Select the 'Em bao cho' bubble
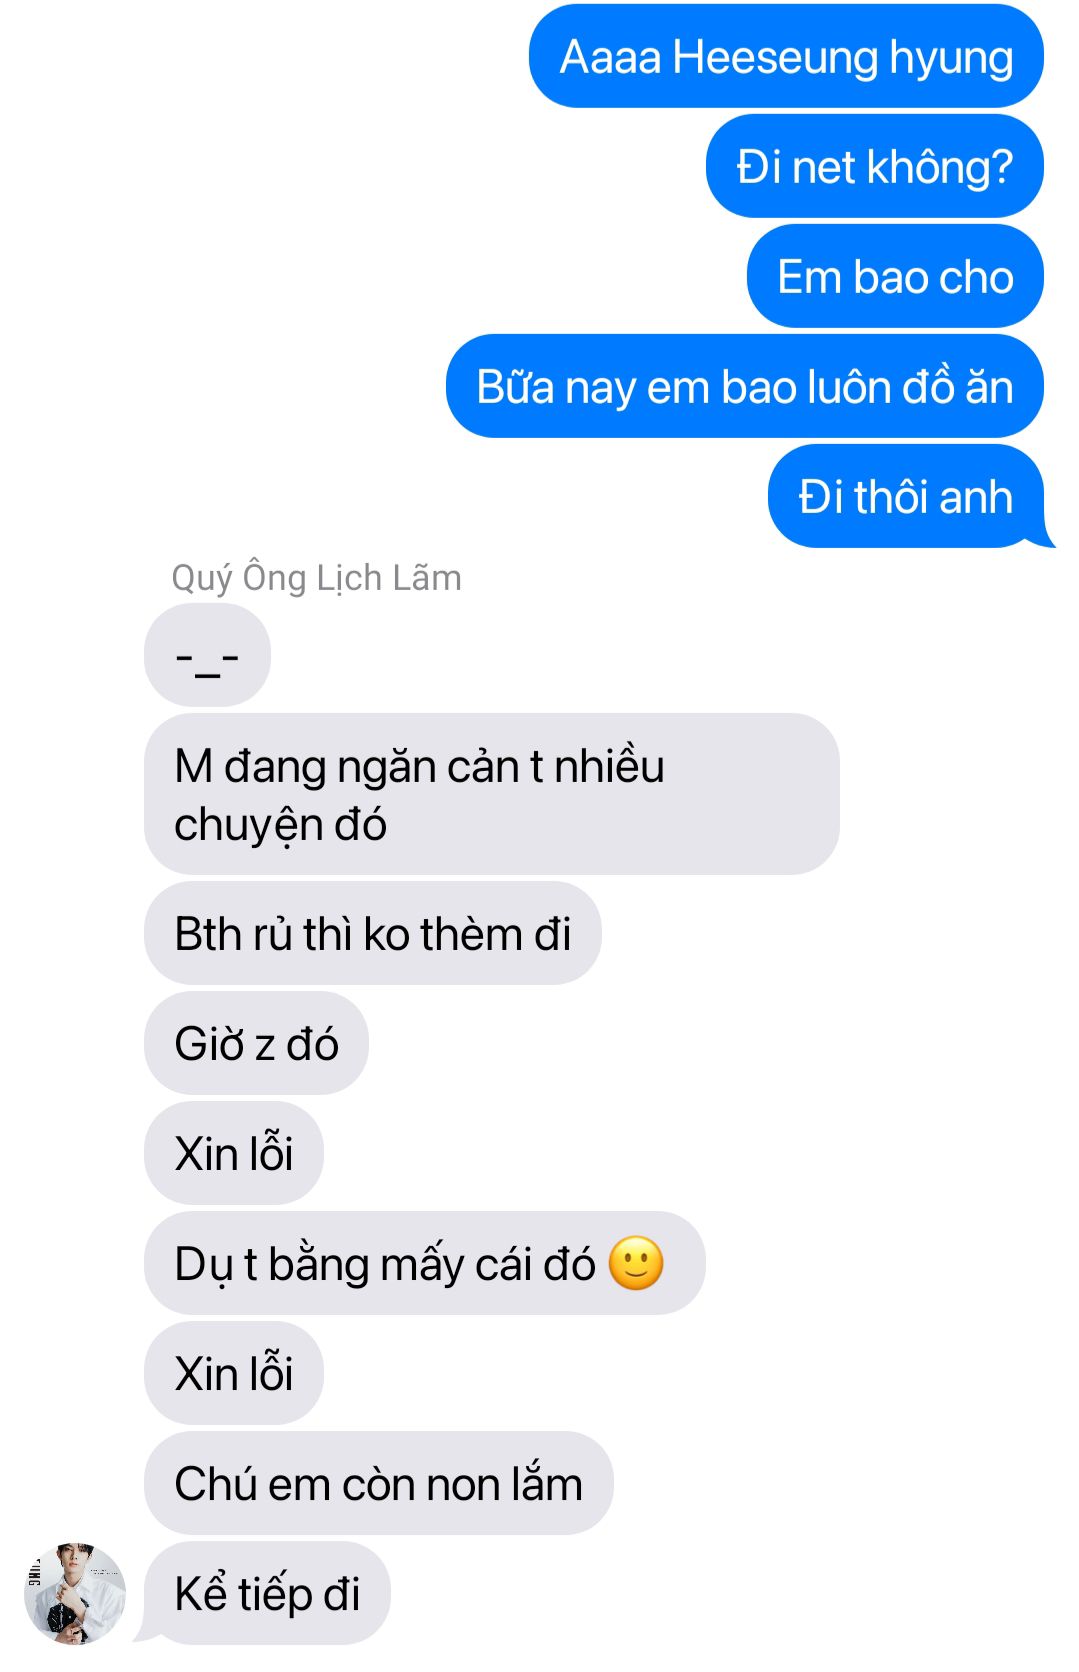The image size is (1079, 1672). pos(895,276)
